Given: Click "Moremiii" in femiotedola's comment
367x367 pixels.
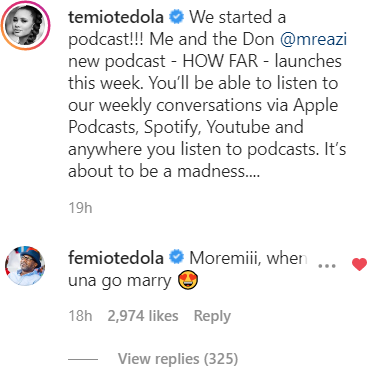Looking at the screenshot, I should click(x=225, y=258).
